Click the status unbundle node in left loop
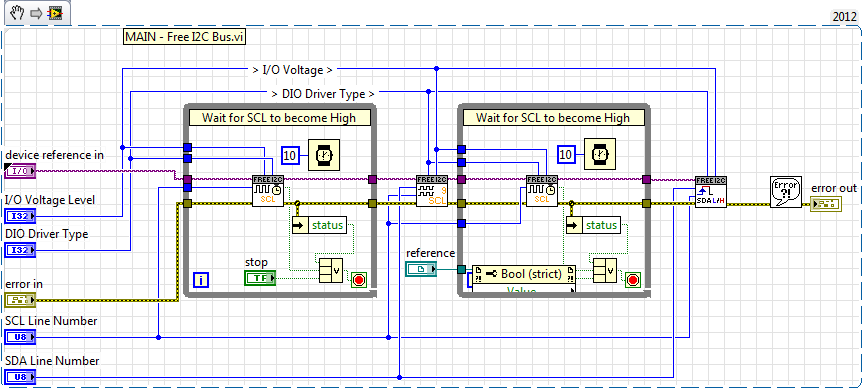863x389 pixels. 319,225
